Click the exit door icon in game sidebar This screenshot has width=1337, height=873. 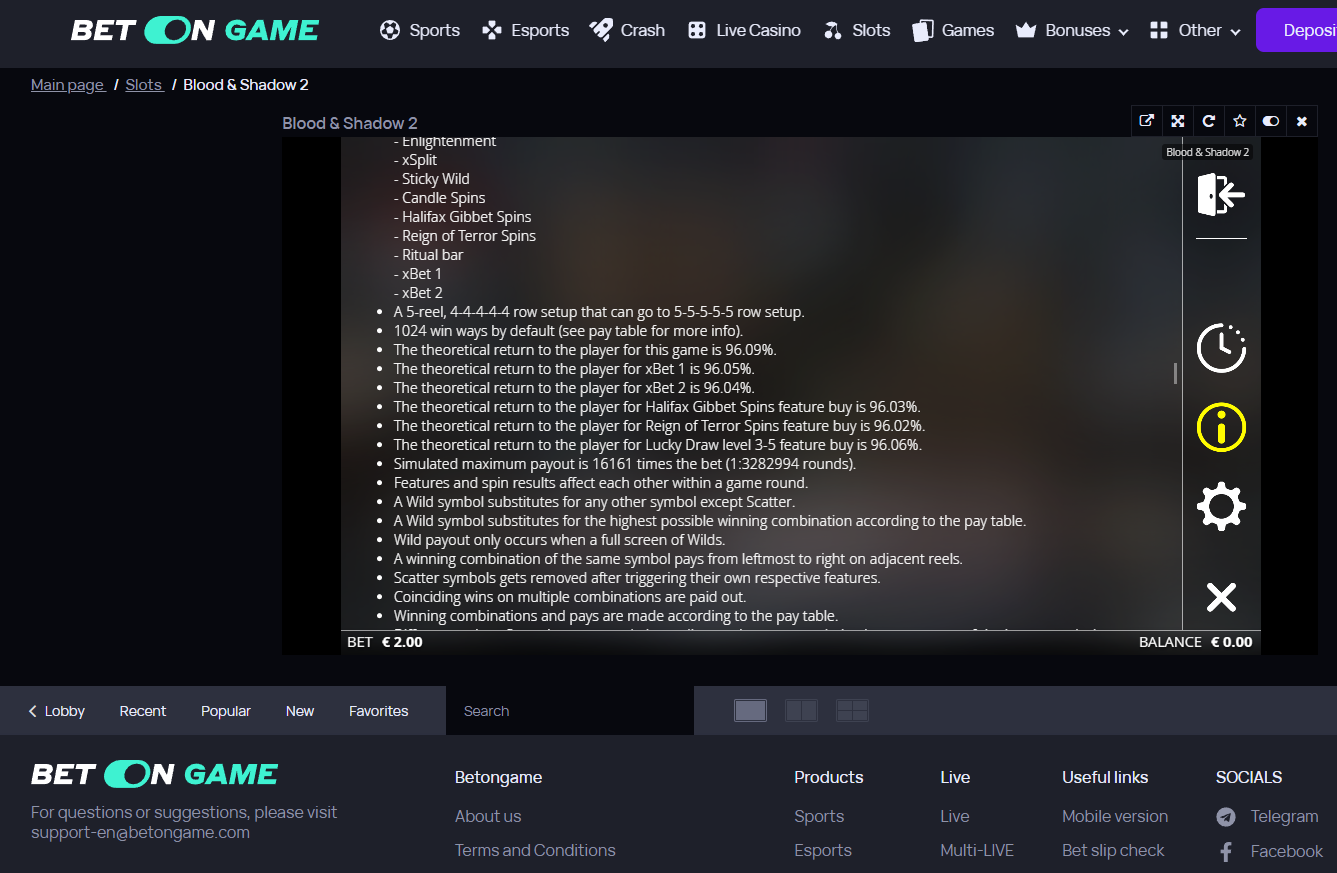click(x=1221, y=194)
